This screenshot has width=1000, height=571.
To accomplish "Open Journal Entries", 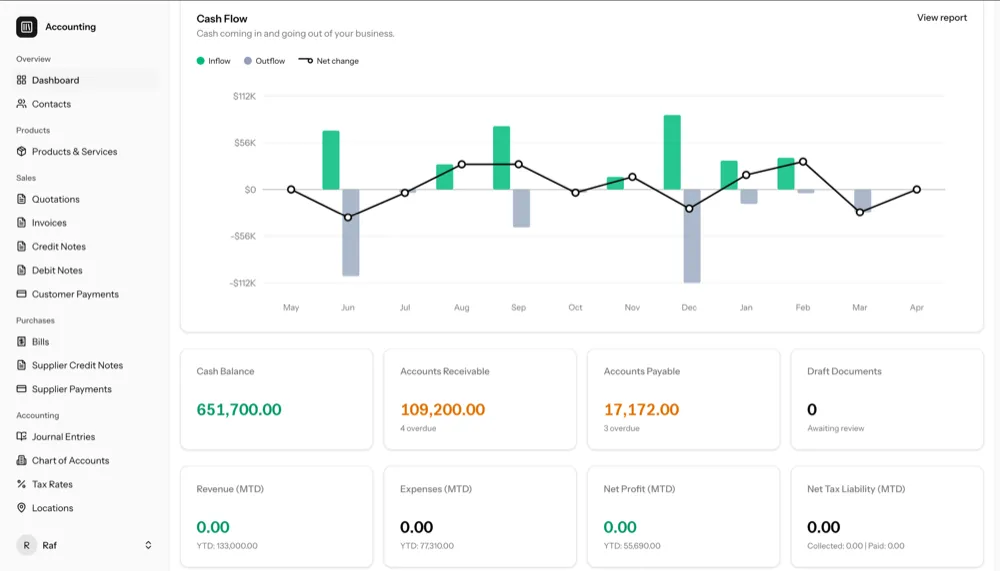I will (85, 436).
